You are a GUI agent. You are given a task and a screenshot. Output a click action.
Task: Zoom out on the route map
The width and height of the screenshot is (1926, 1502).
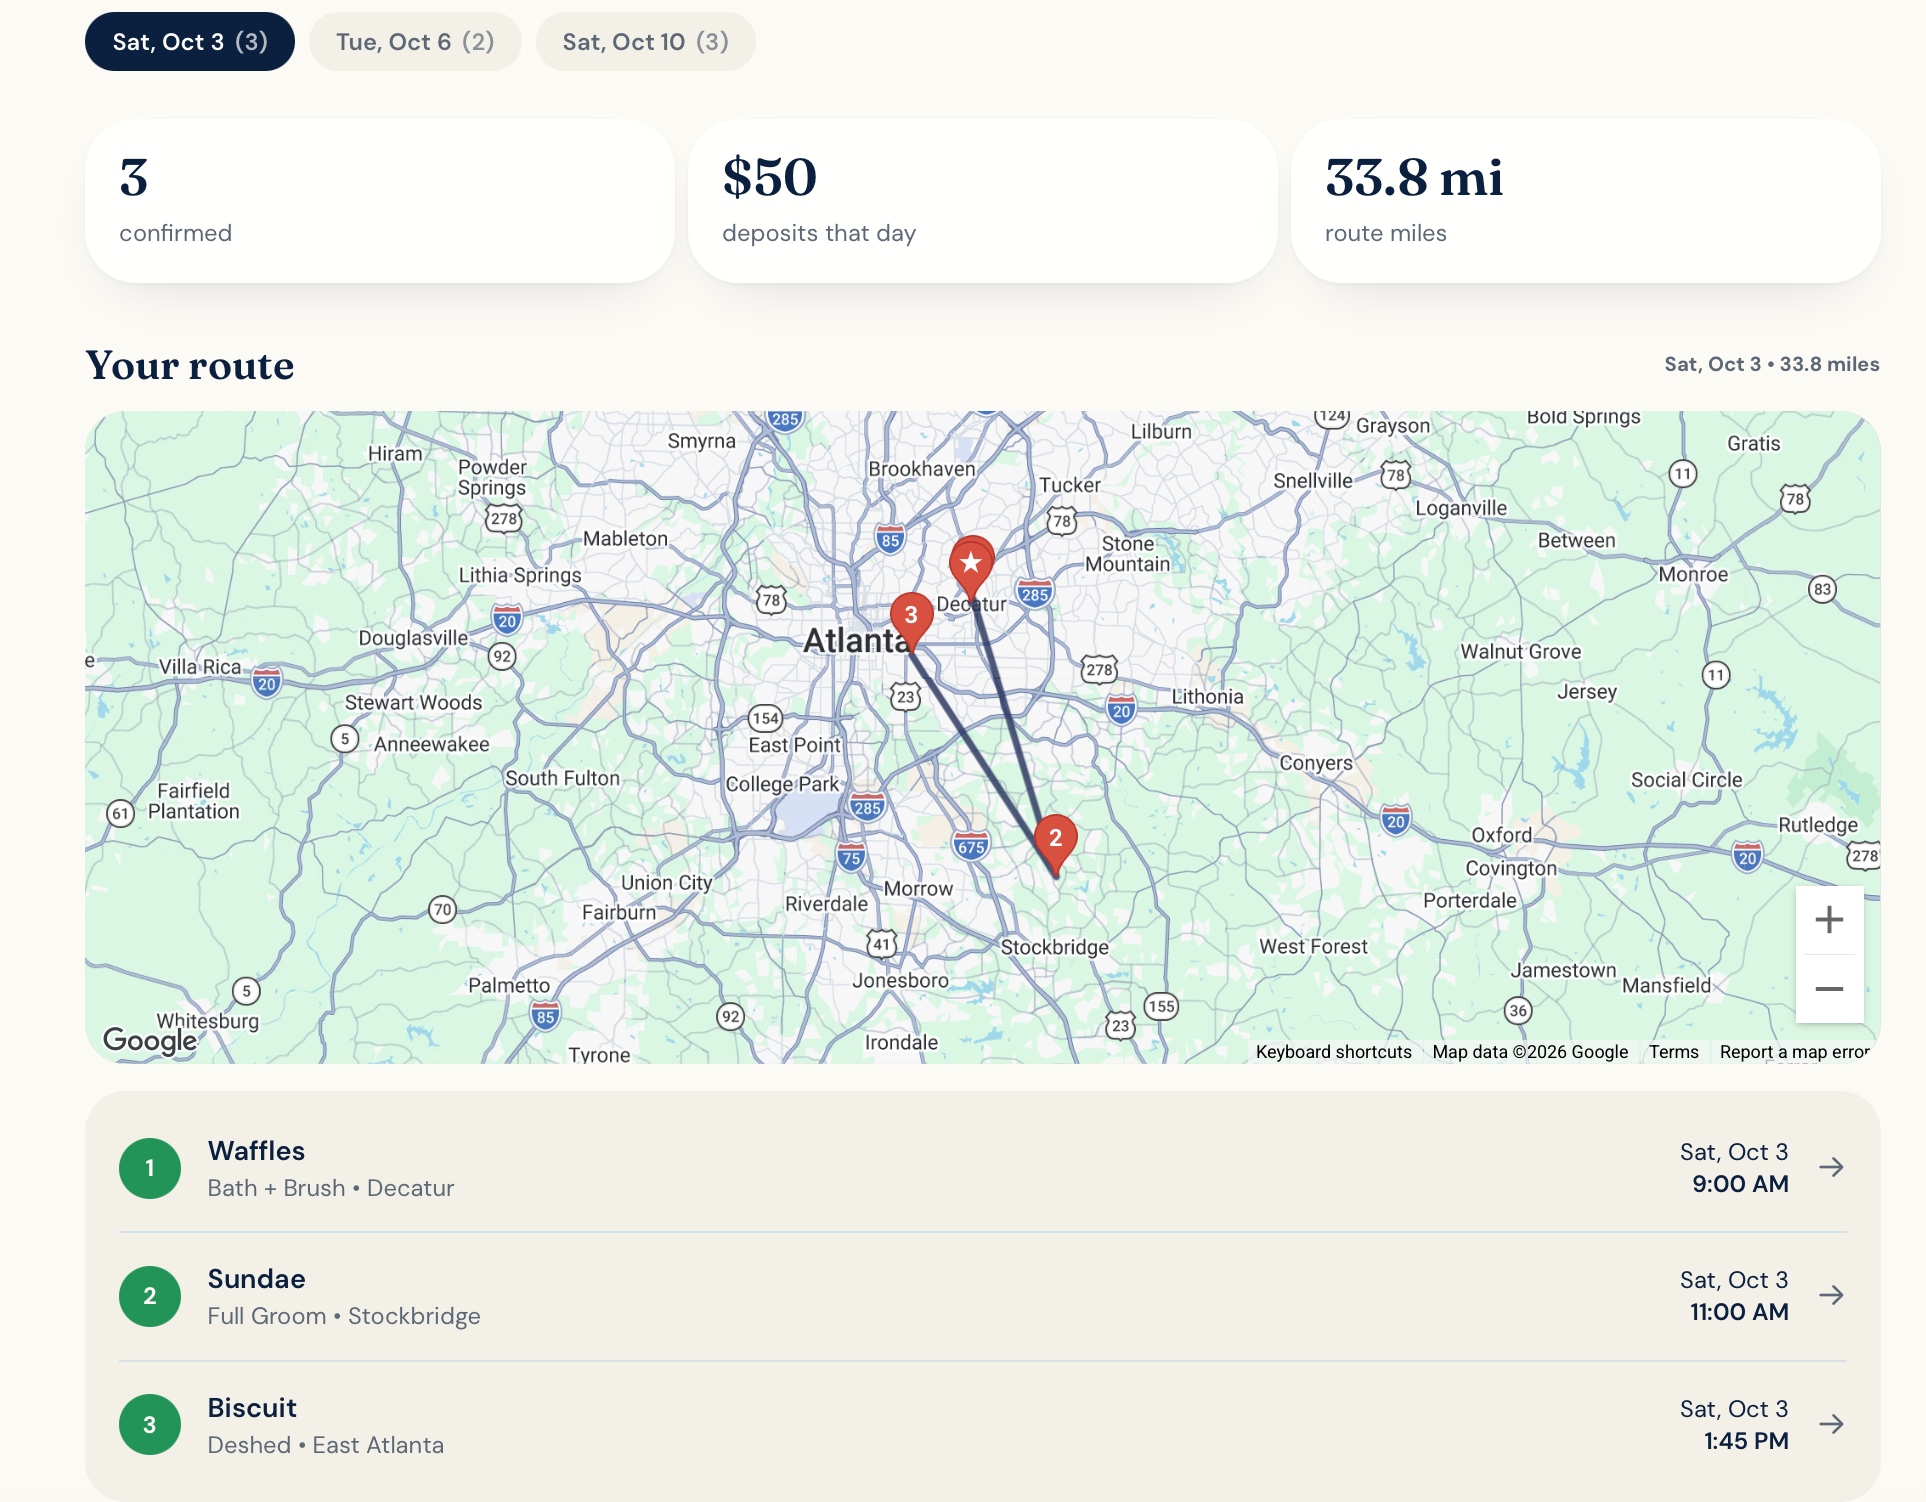click(1829, 989)
